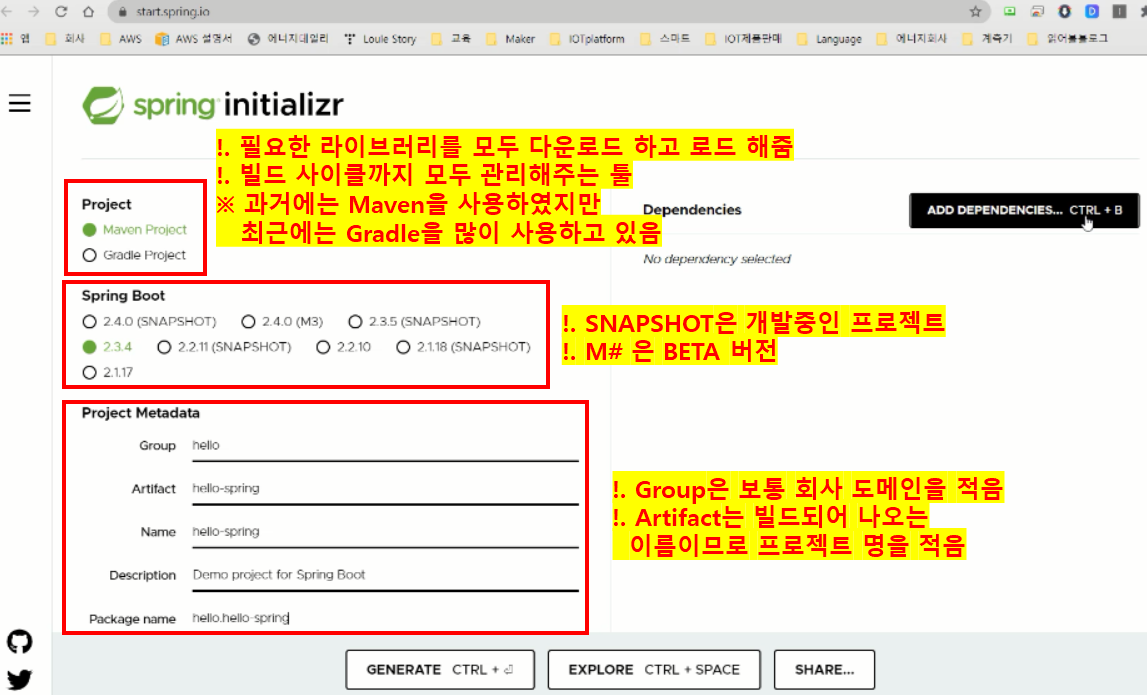Select Spring Boot 2.1.17 version
1147x695 pixels.
coord(89,372)
